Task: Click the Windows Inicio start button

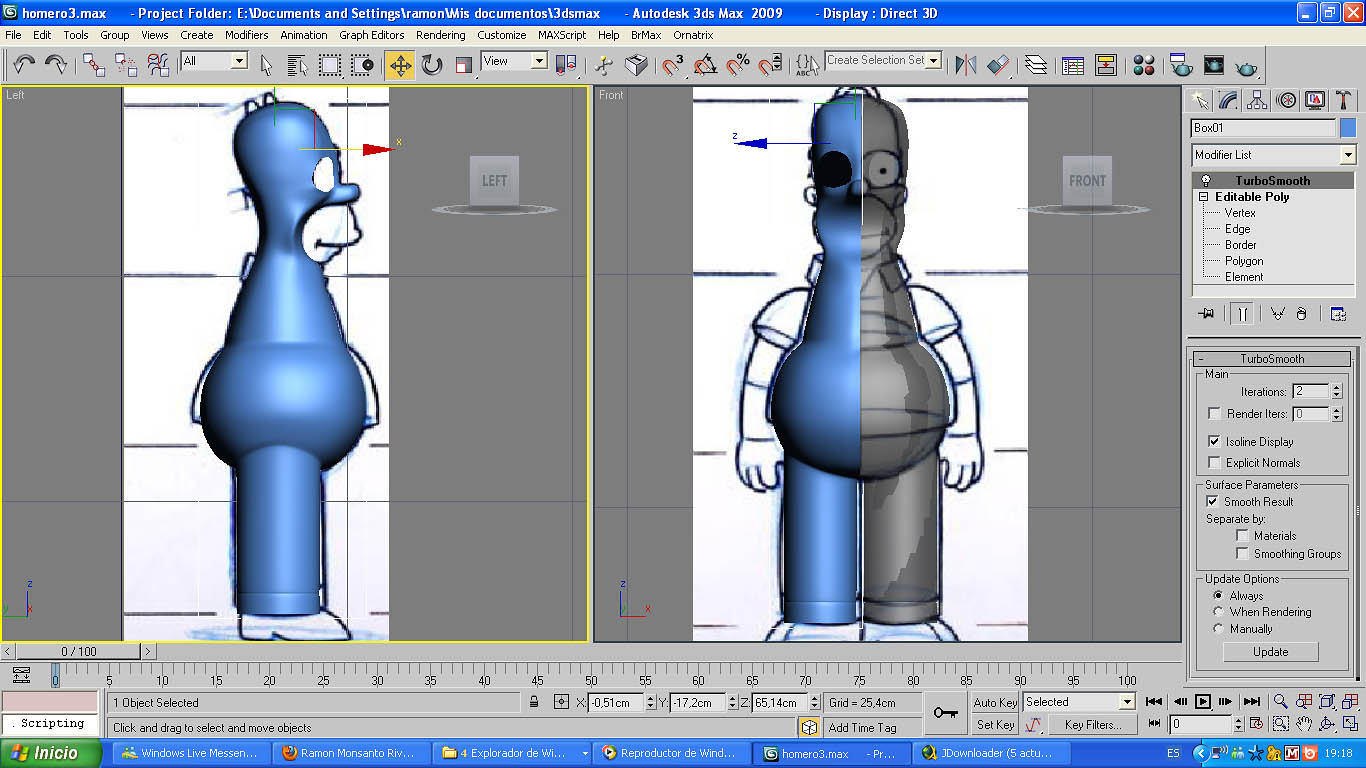Action: 51,753
